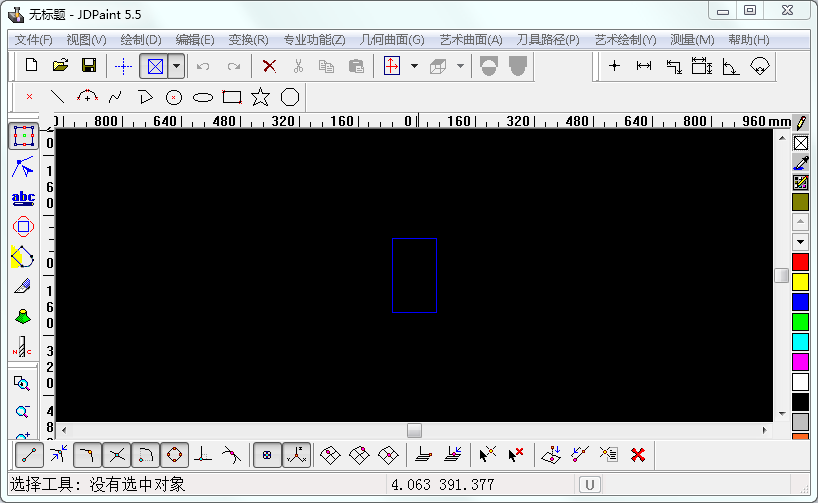Pick the red color swatch

[x=800, y=262]
